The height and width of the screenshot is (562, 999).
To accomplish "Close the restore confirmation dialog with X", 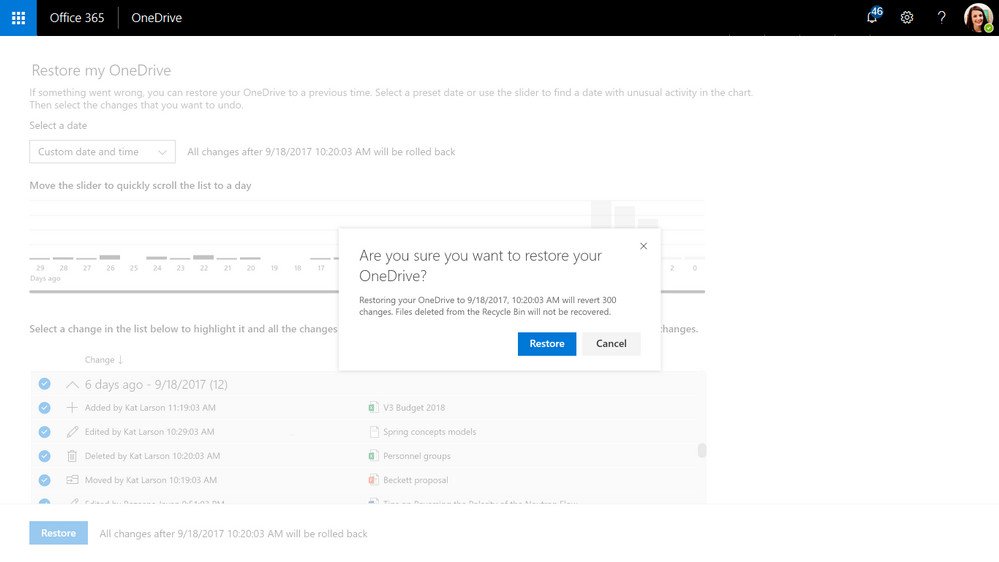I will tap(643, 246).
